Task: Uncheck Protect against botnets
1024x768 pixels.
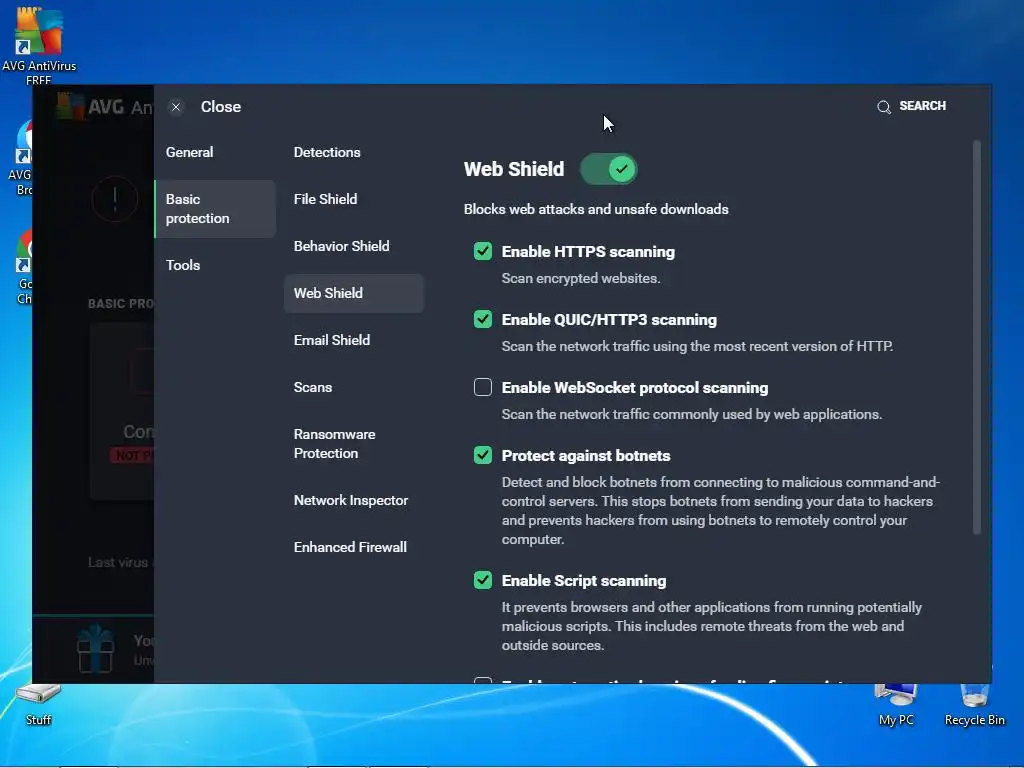Action: click(483, 455)
